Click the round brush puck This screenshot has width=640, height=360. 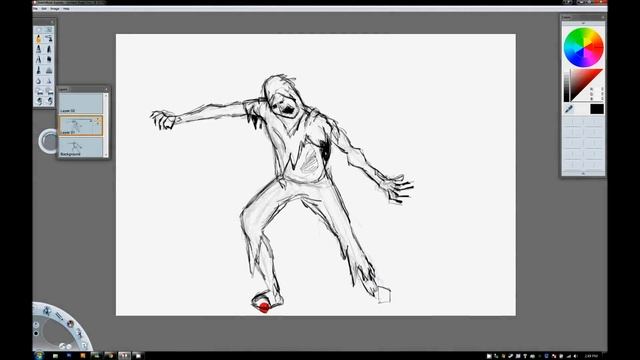coord(49,141)
